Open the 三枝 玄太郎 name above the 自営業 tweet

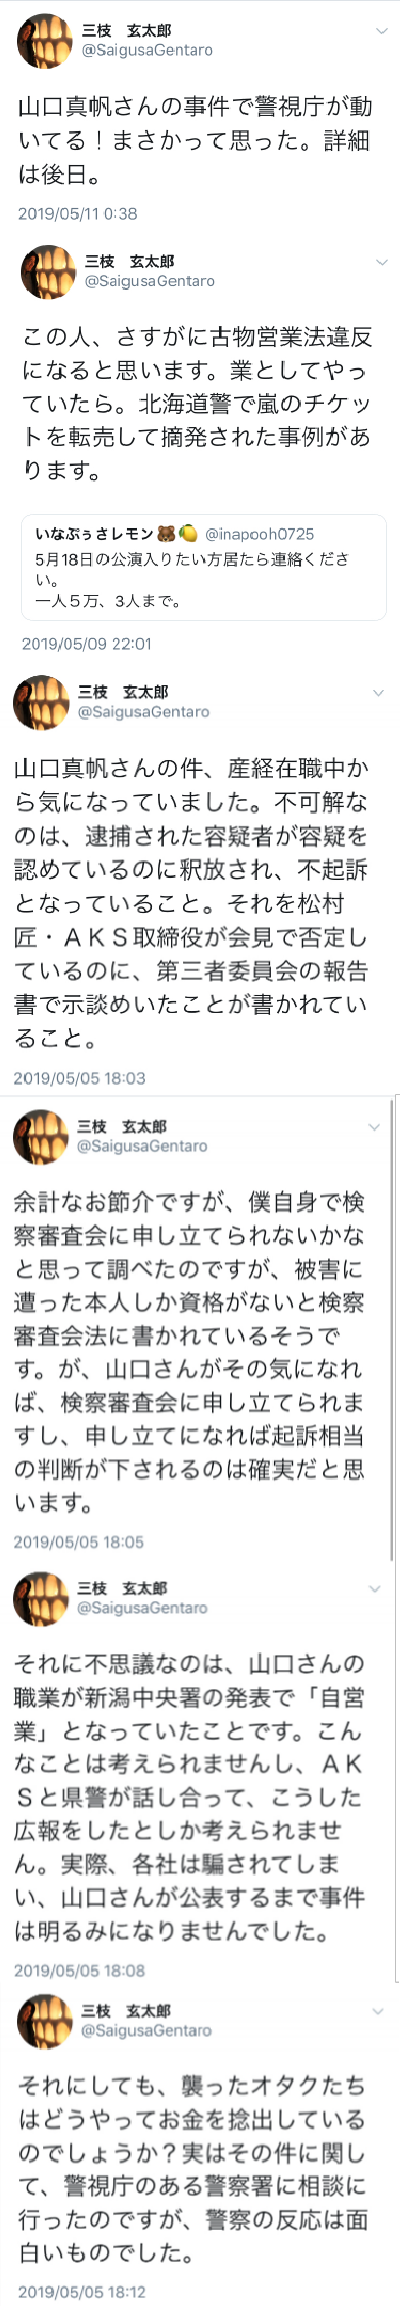121,1589
